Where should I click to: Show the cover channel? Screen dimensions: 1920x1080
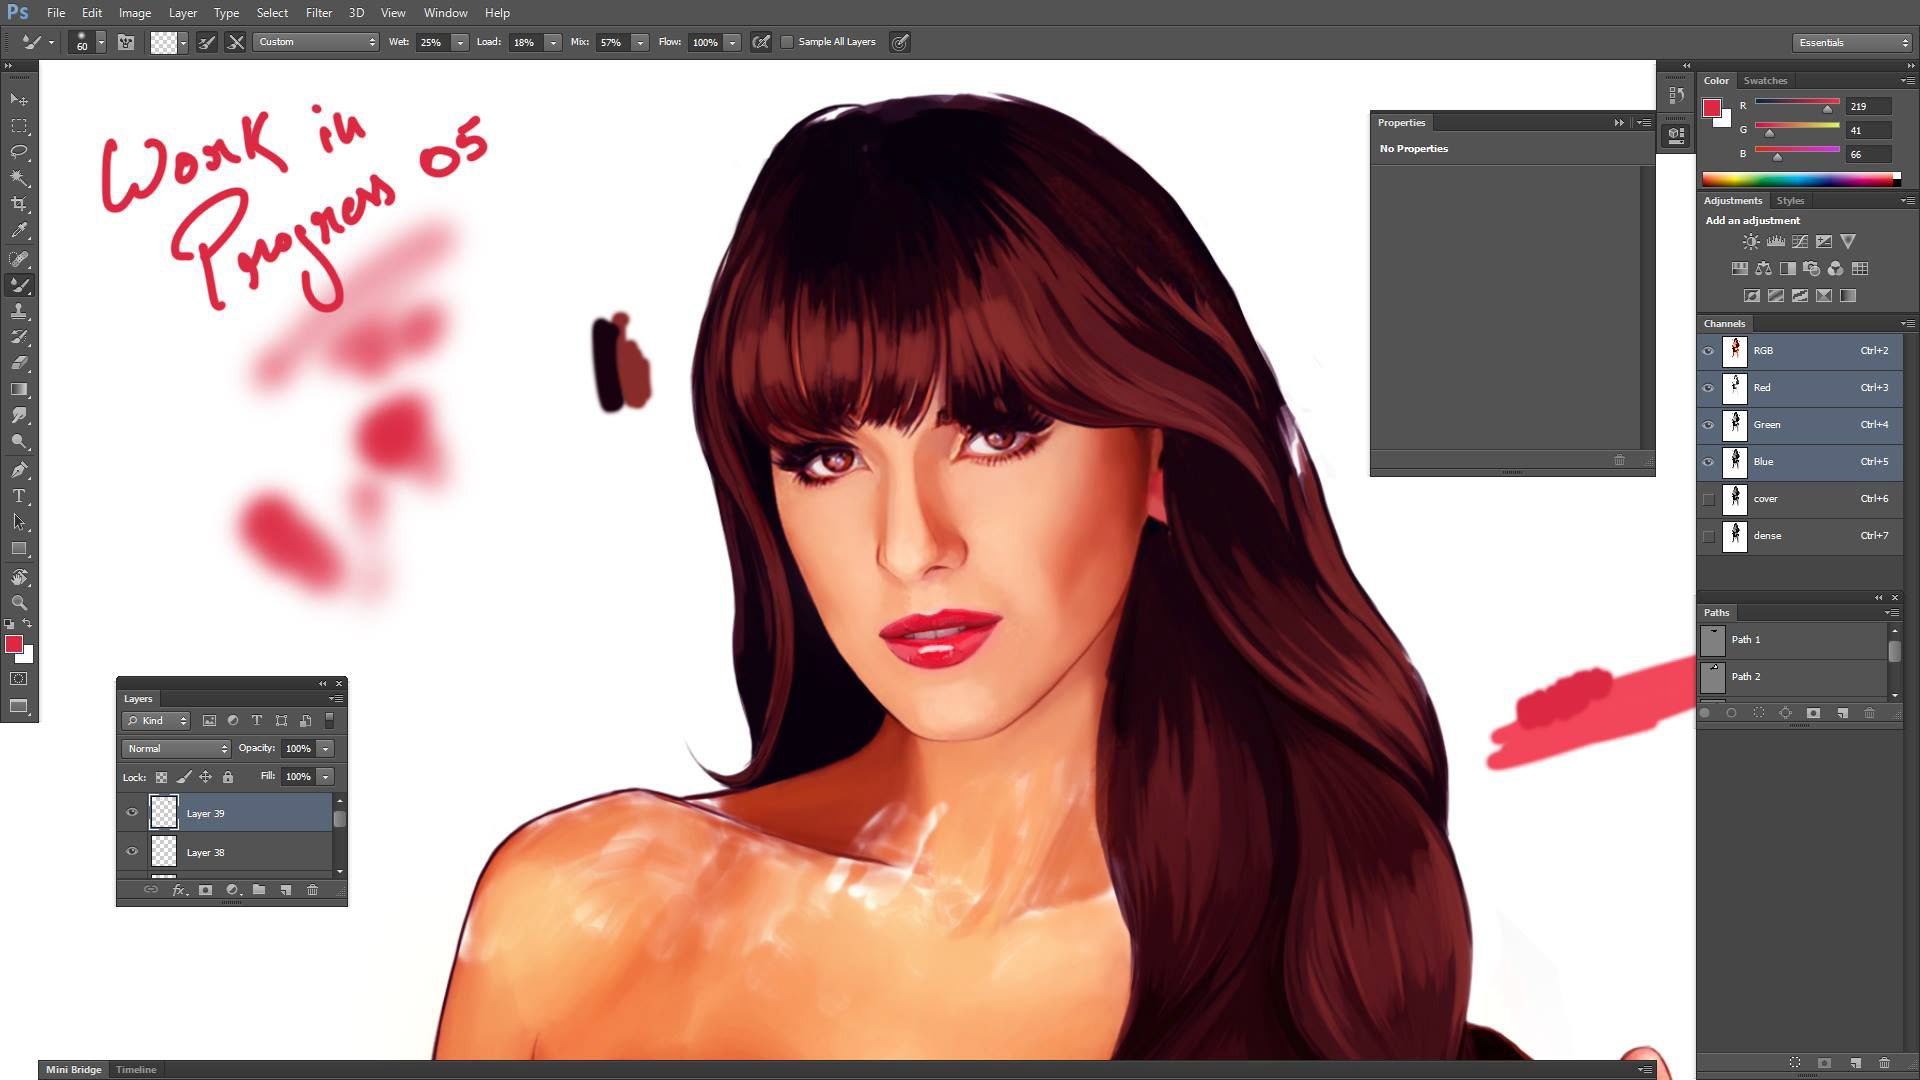click(x=1708, y=499)
